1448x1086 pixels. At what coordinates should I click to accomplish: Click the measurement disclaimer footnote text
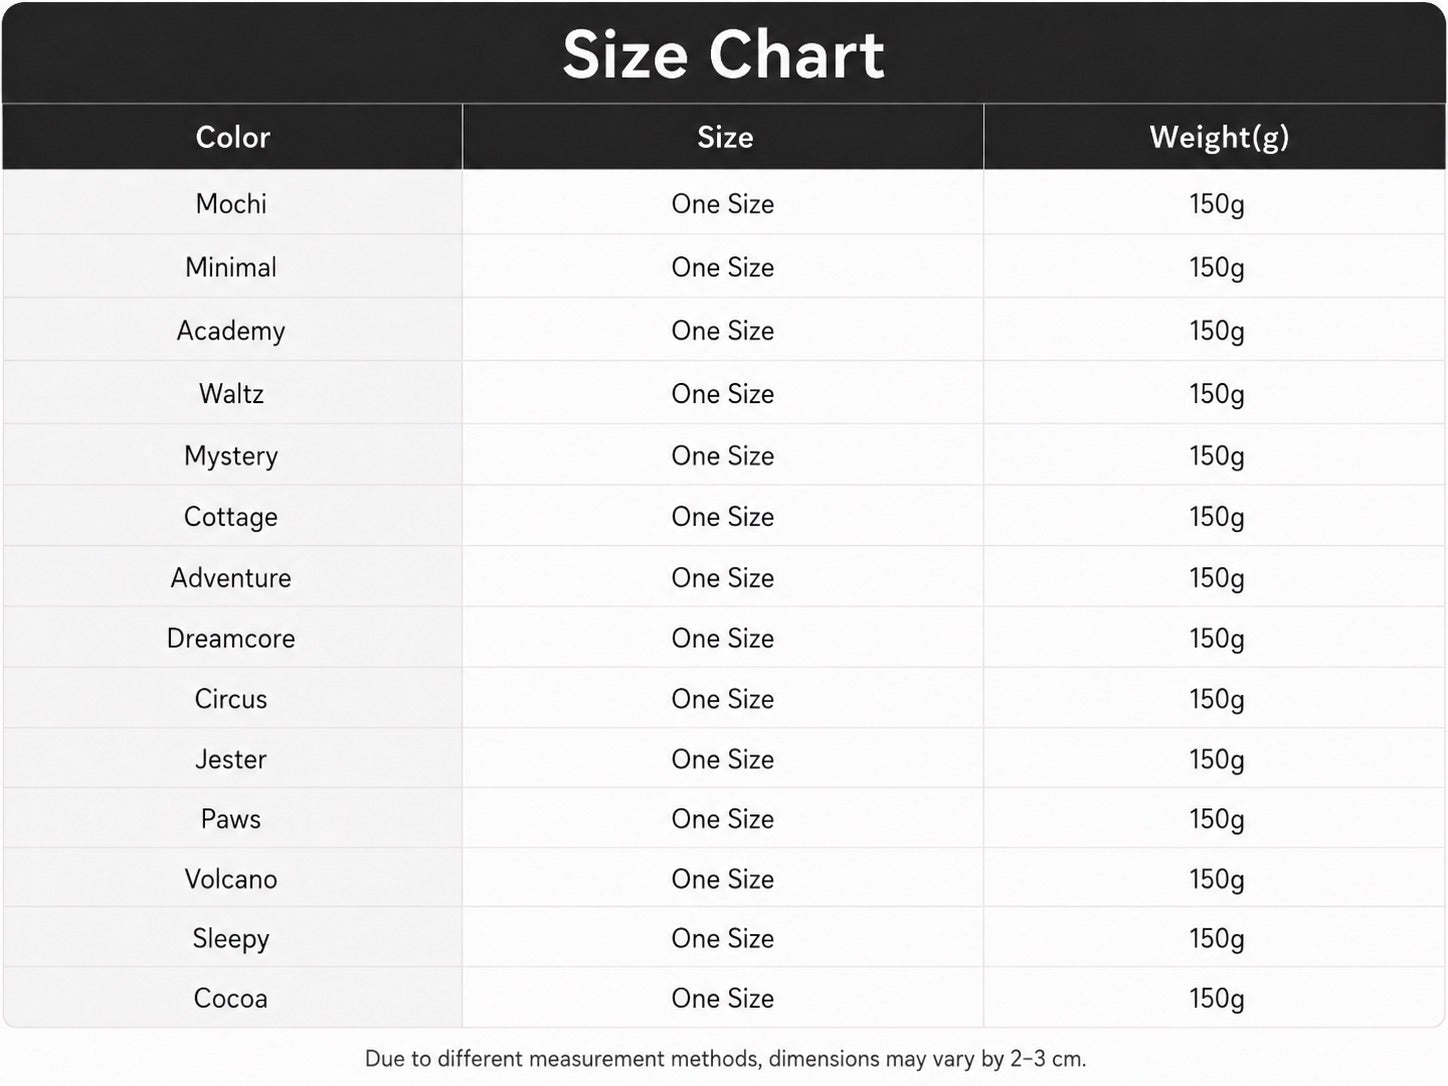(725, 1058)
